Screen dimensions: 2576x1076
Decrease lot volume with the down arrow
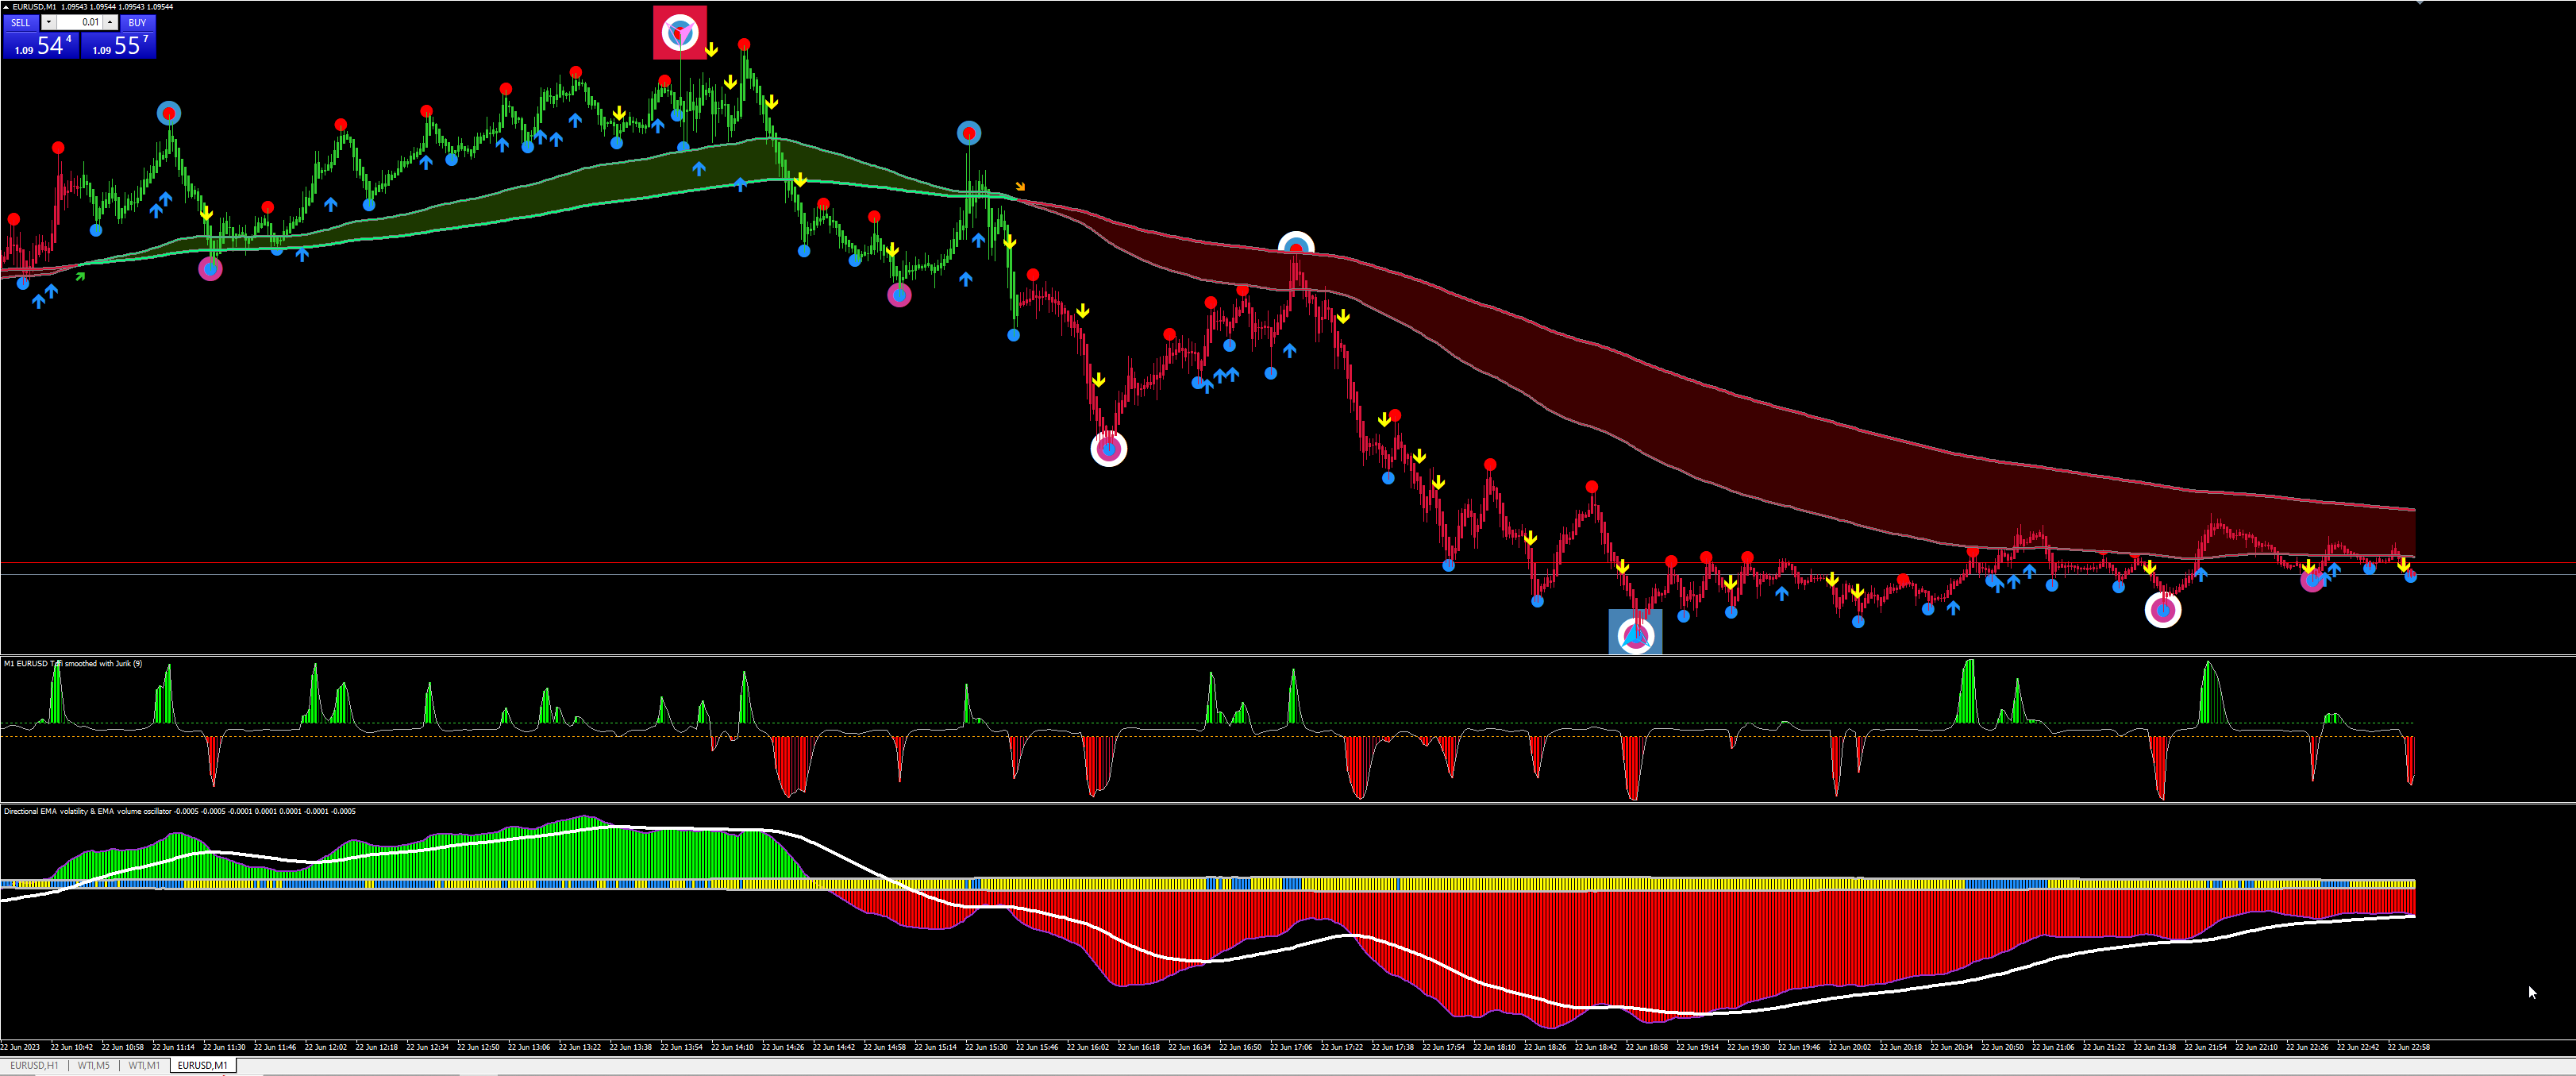(x=49, y=22)
